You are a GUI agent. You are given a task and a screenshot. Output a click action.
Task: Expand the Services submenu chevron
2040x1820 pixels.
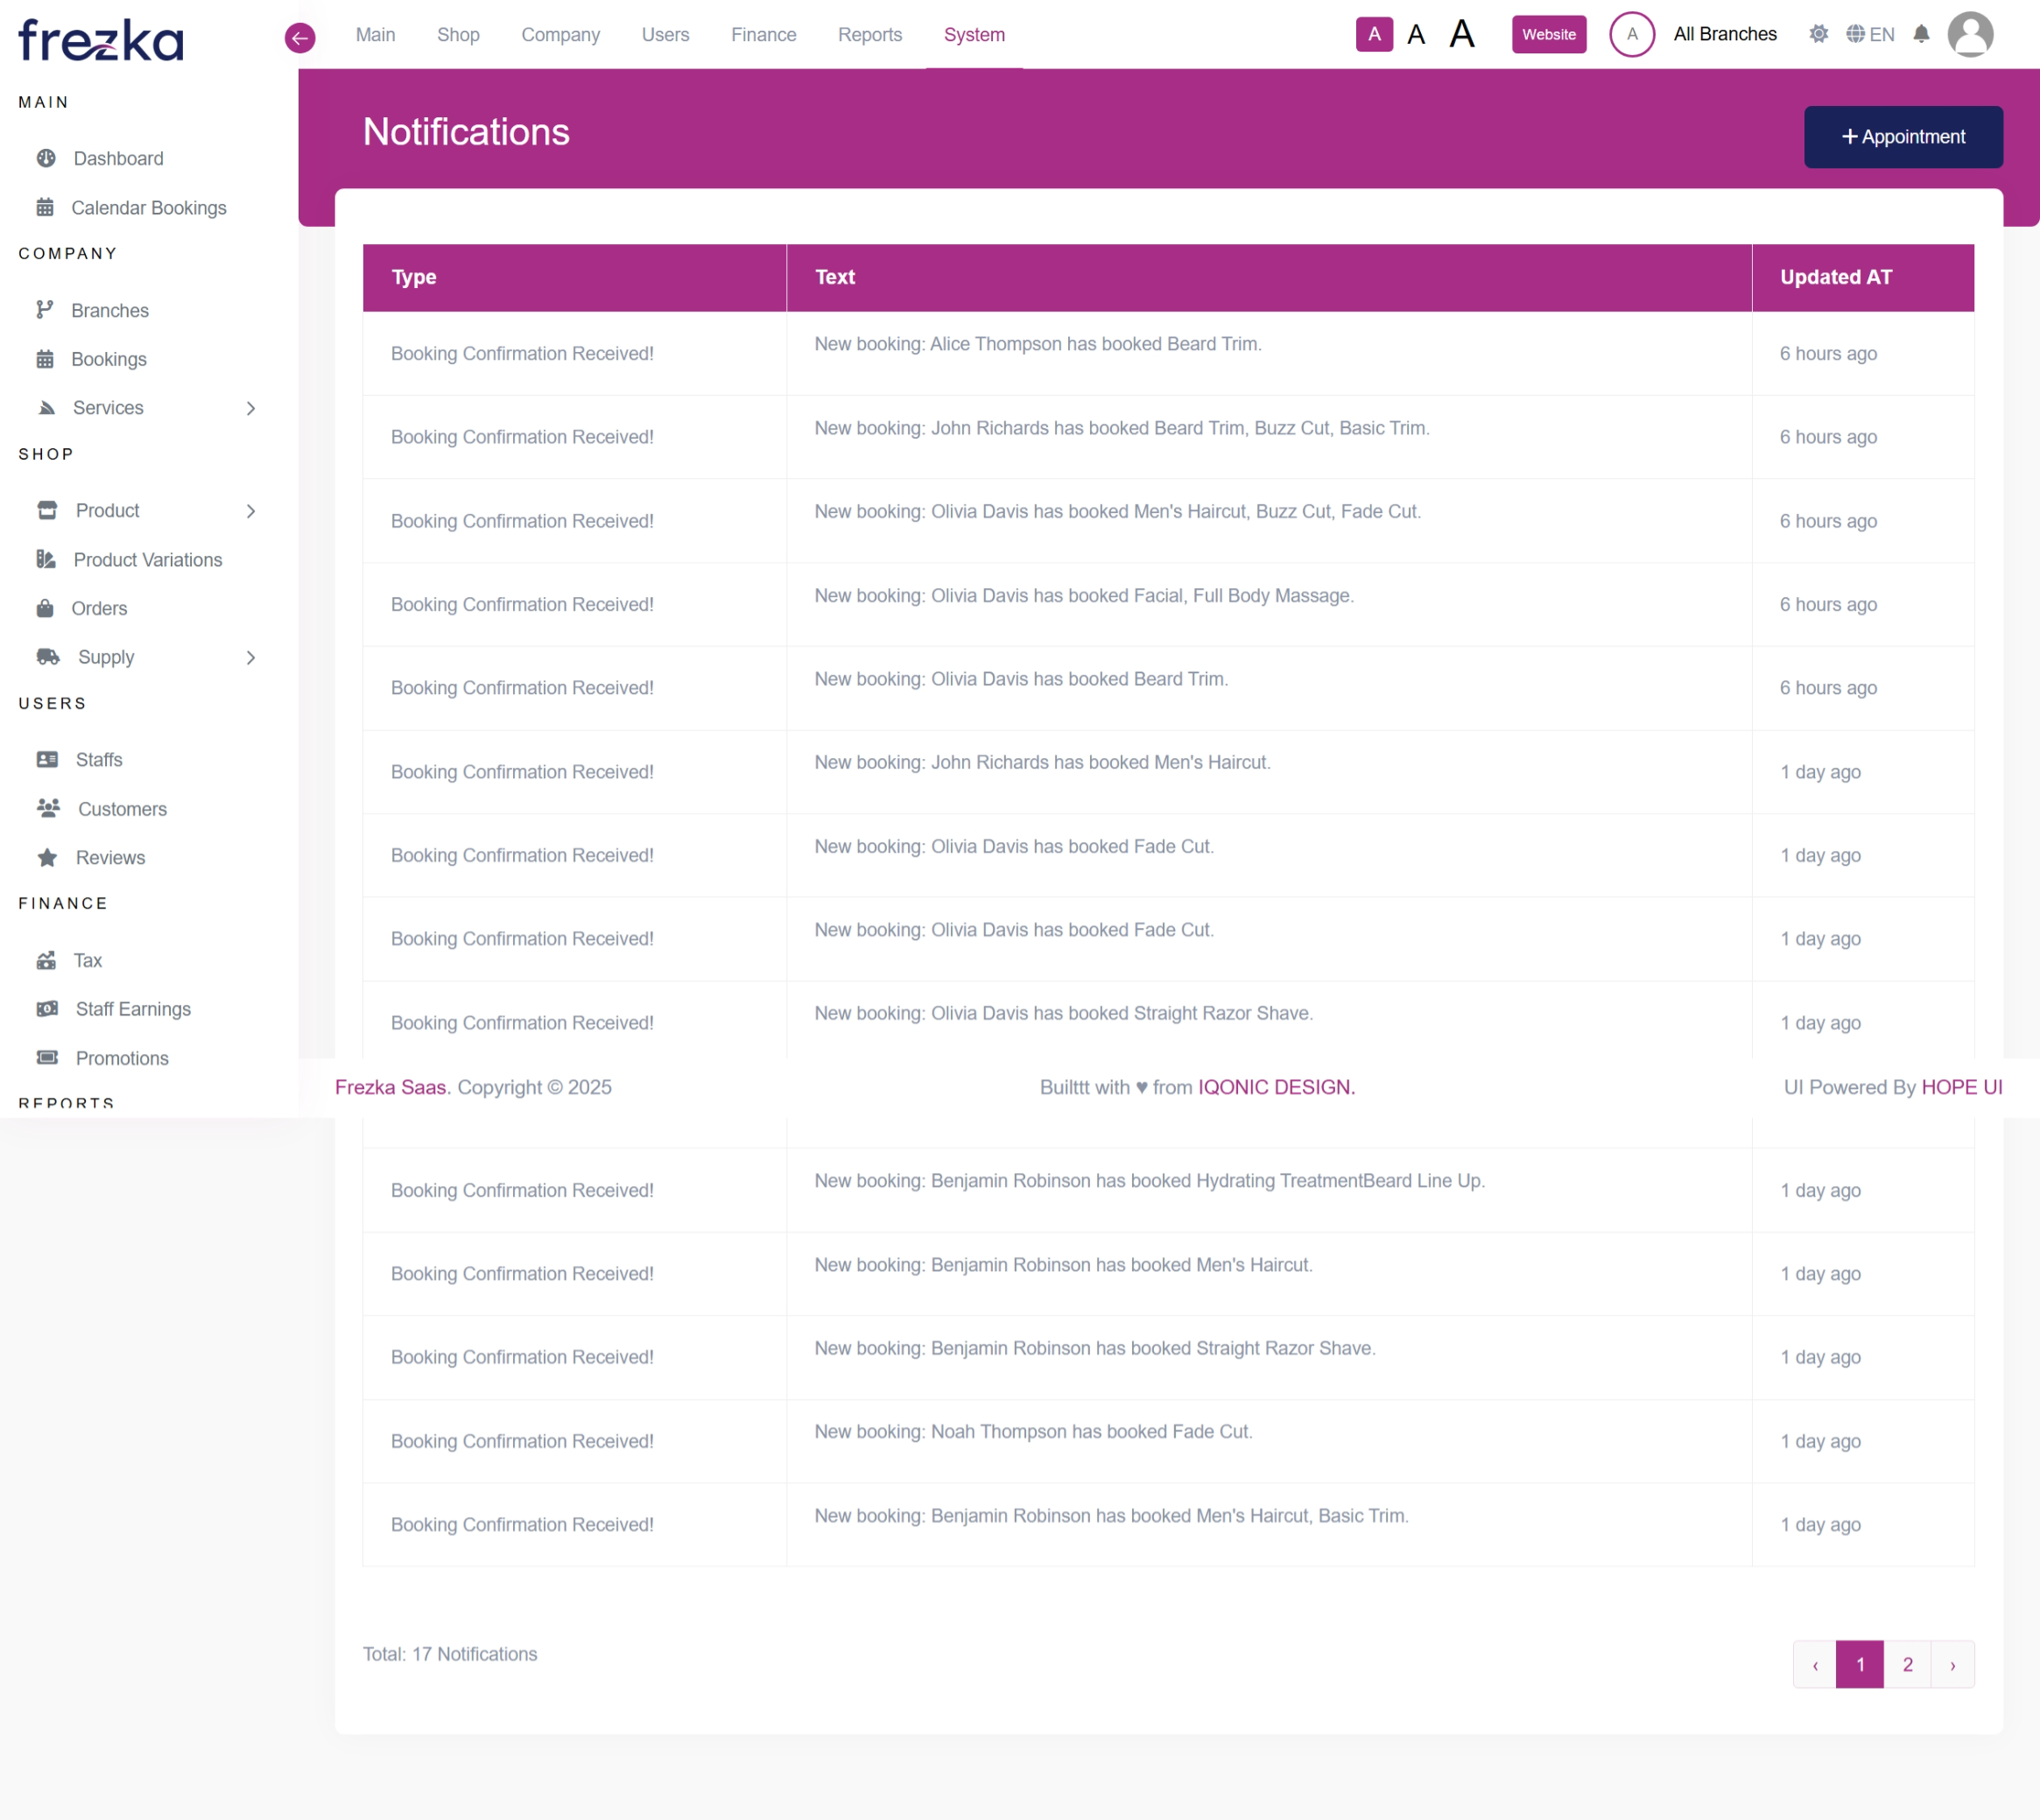tap(251, 408)
